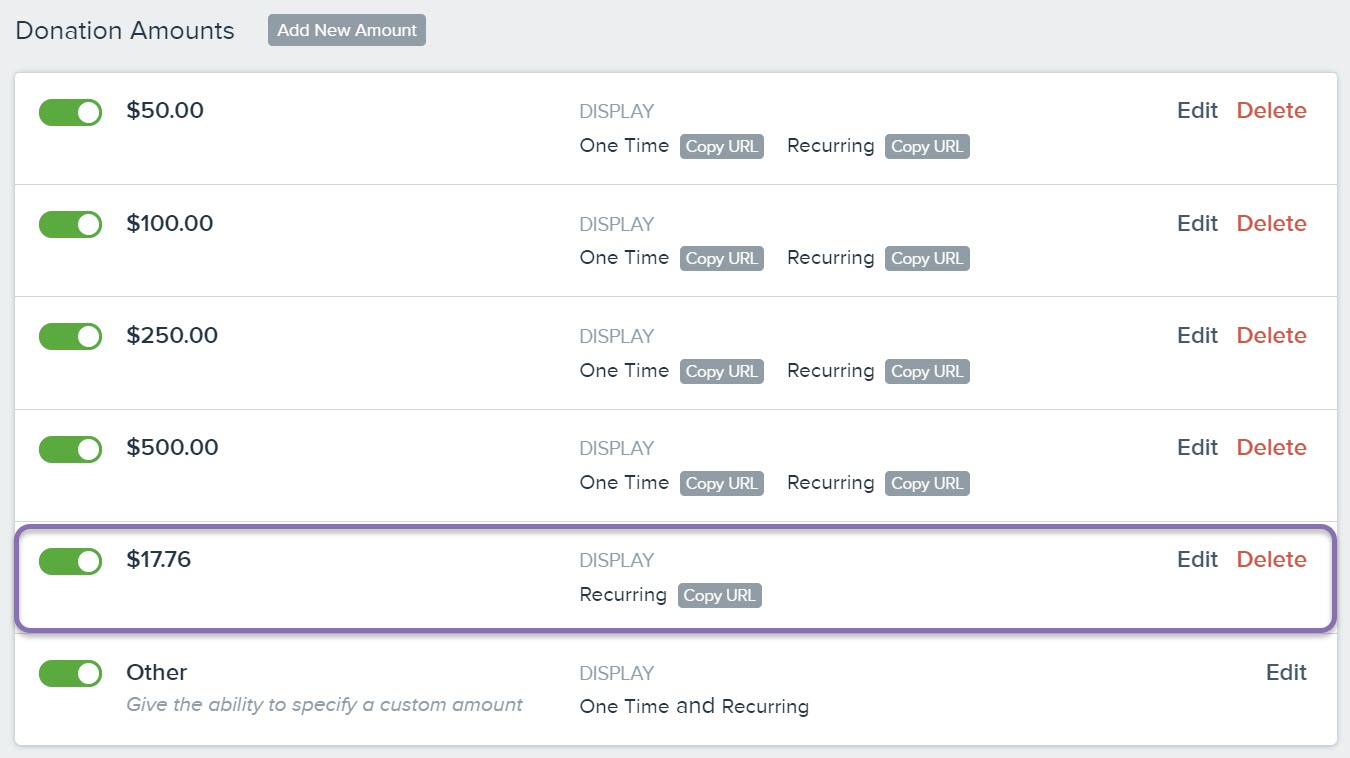The height and width of the screenshot is (758, 1350).
Task: Toggle off the $50.00 donation amount
Action: pyautogui.click(x=70, y=112)
